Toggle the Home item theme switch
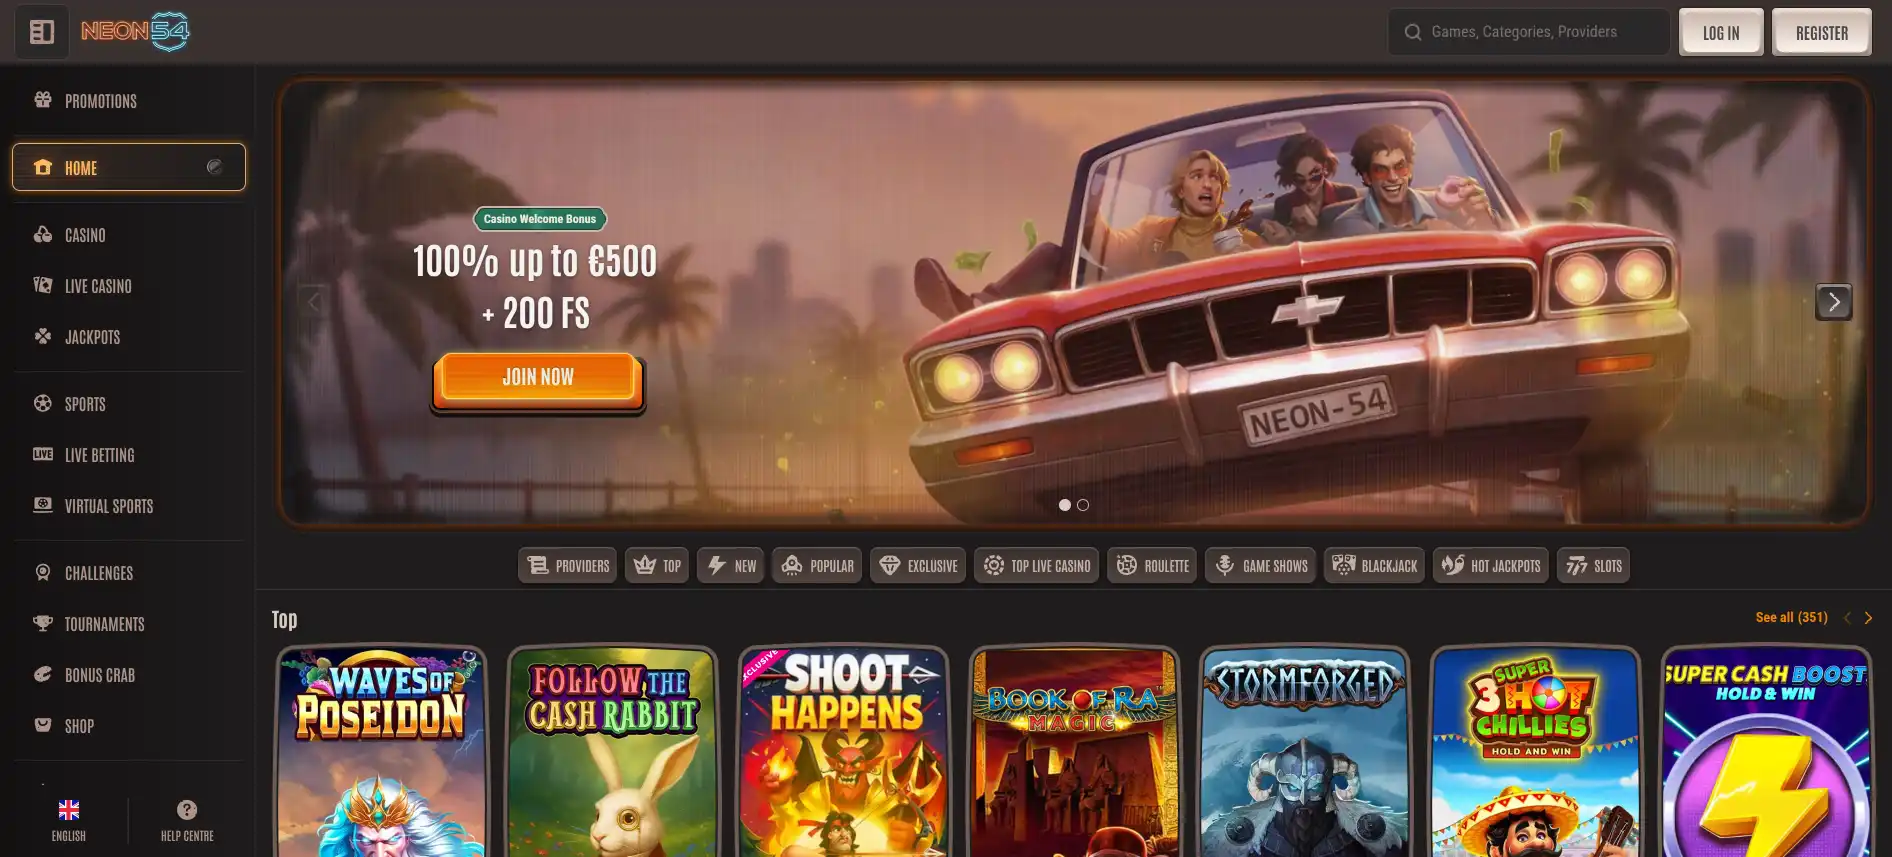1892x857 pixels. coord(214,167)
